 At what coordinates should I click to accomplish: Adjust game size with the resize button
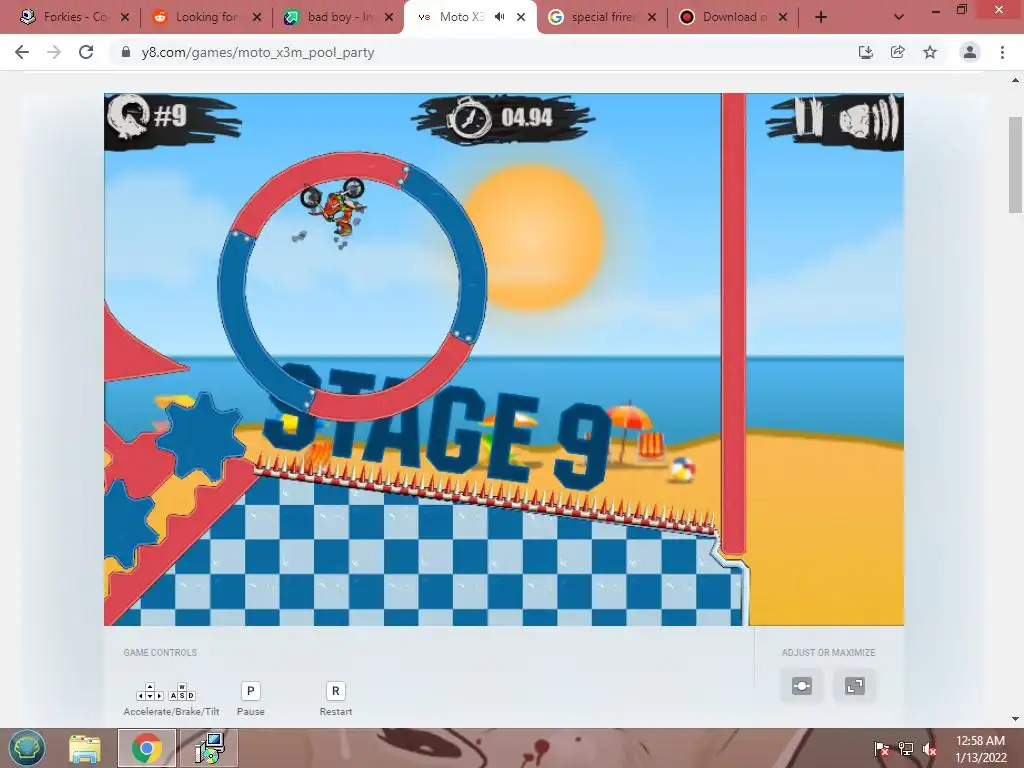pos(802,686)
